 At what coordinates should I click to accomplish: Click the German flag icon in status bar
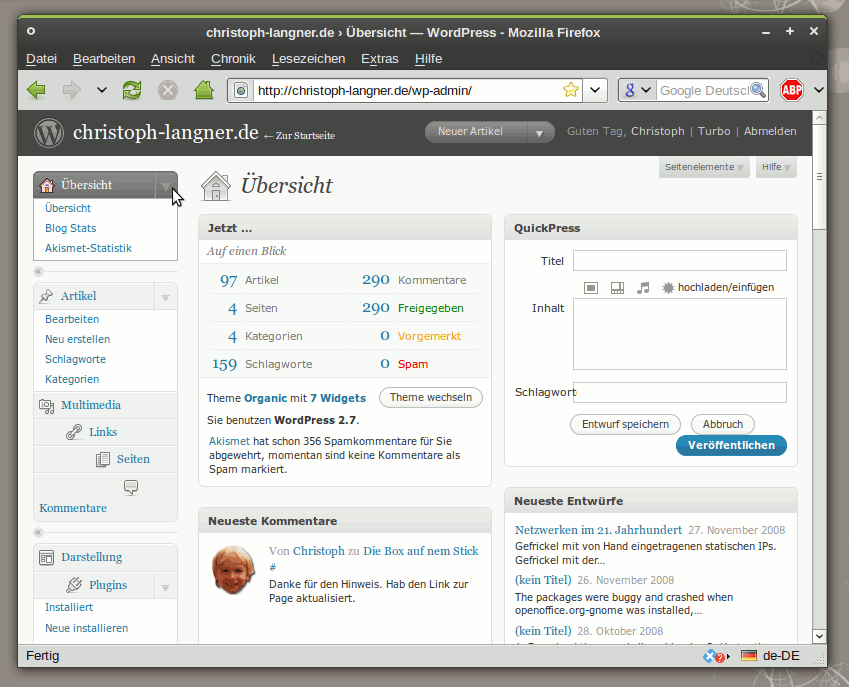tap(749, 656)
